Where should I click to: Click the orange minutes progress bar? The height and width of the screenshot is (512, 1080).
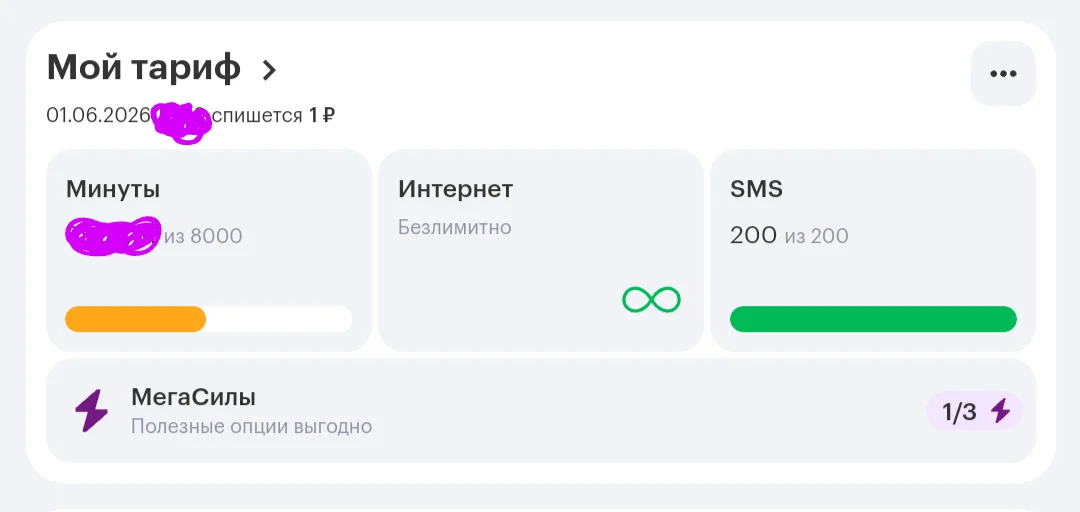136,319
